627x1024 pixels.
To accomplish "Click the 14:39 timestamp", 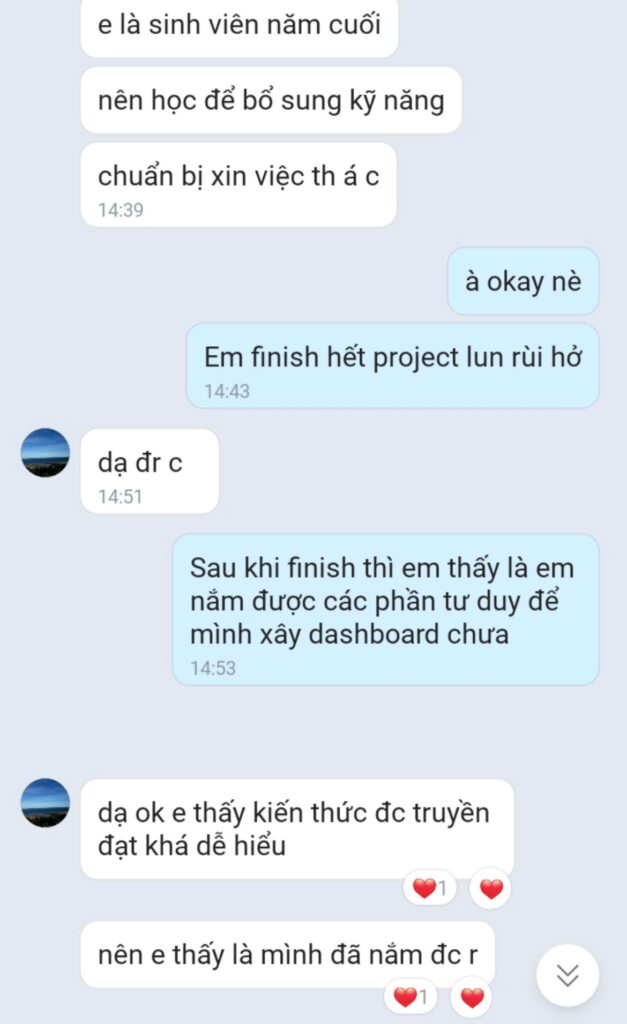I will (121, 210).
